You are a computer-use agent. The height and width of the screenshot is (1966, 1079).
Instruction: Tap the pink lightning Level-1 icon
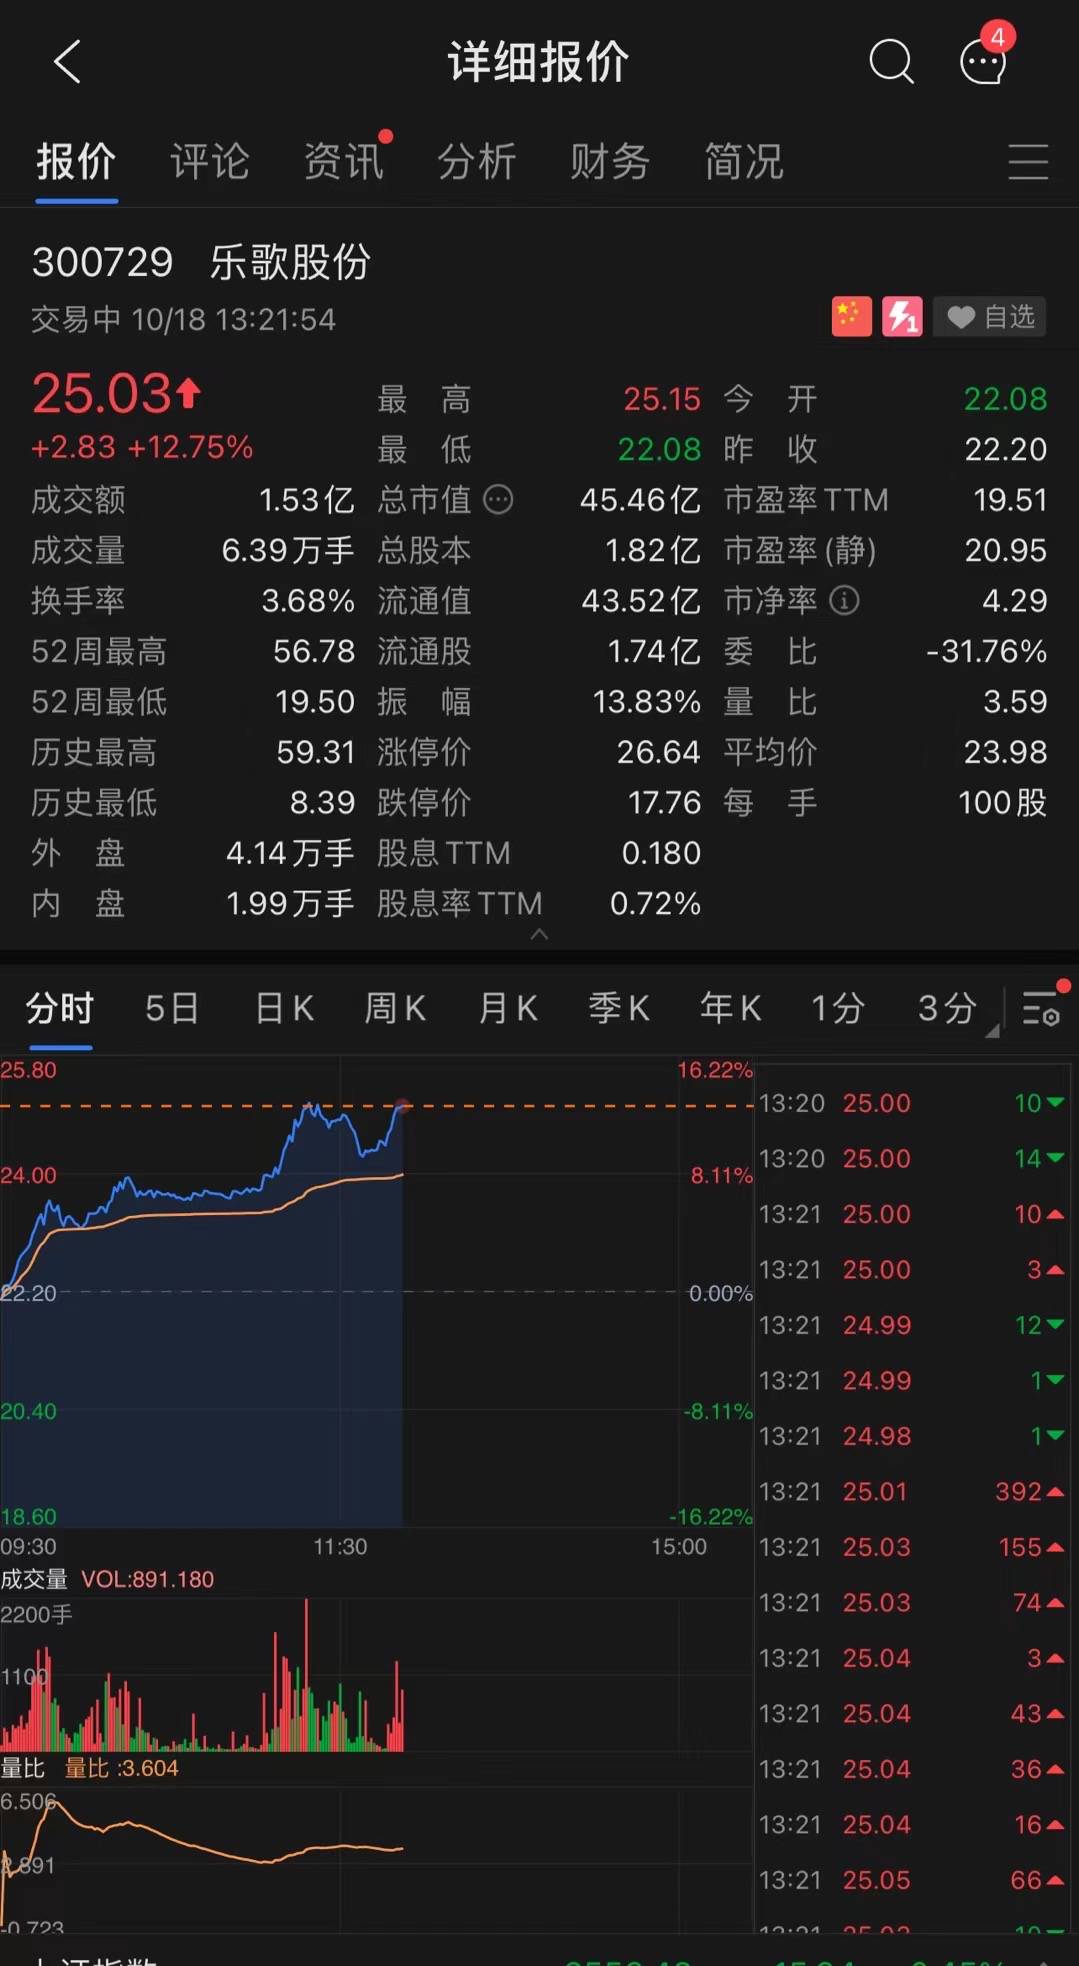(902, 317)
